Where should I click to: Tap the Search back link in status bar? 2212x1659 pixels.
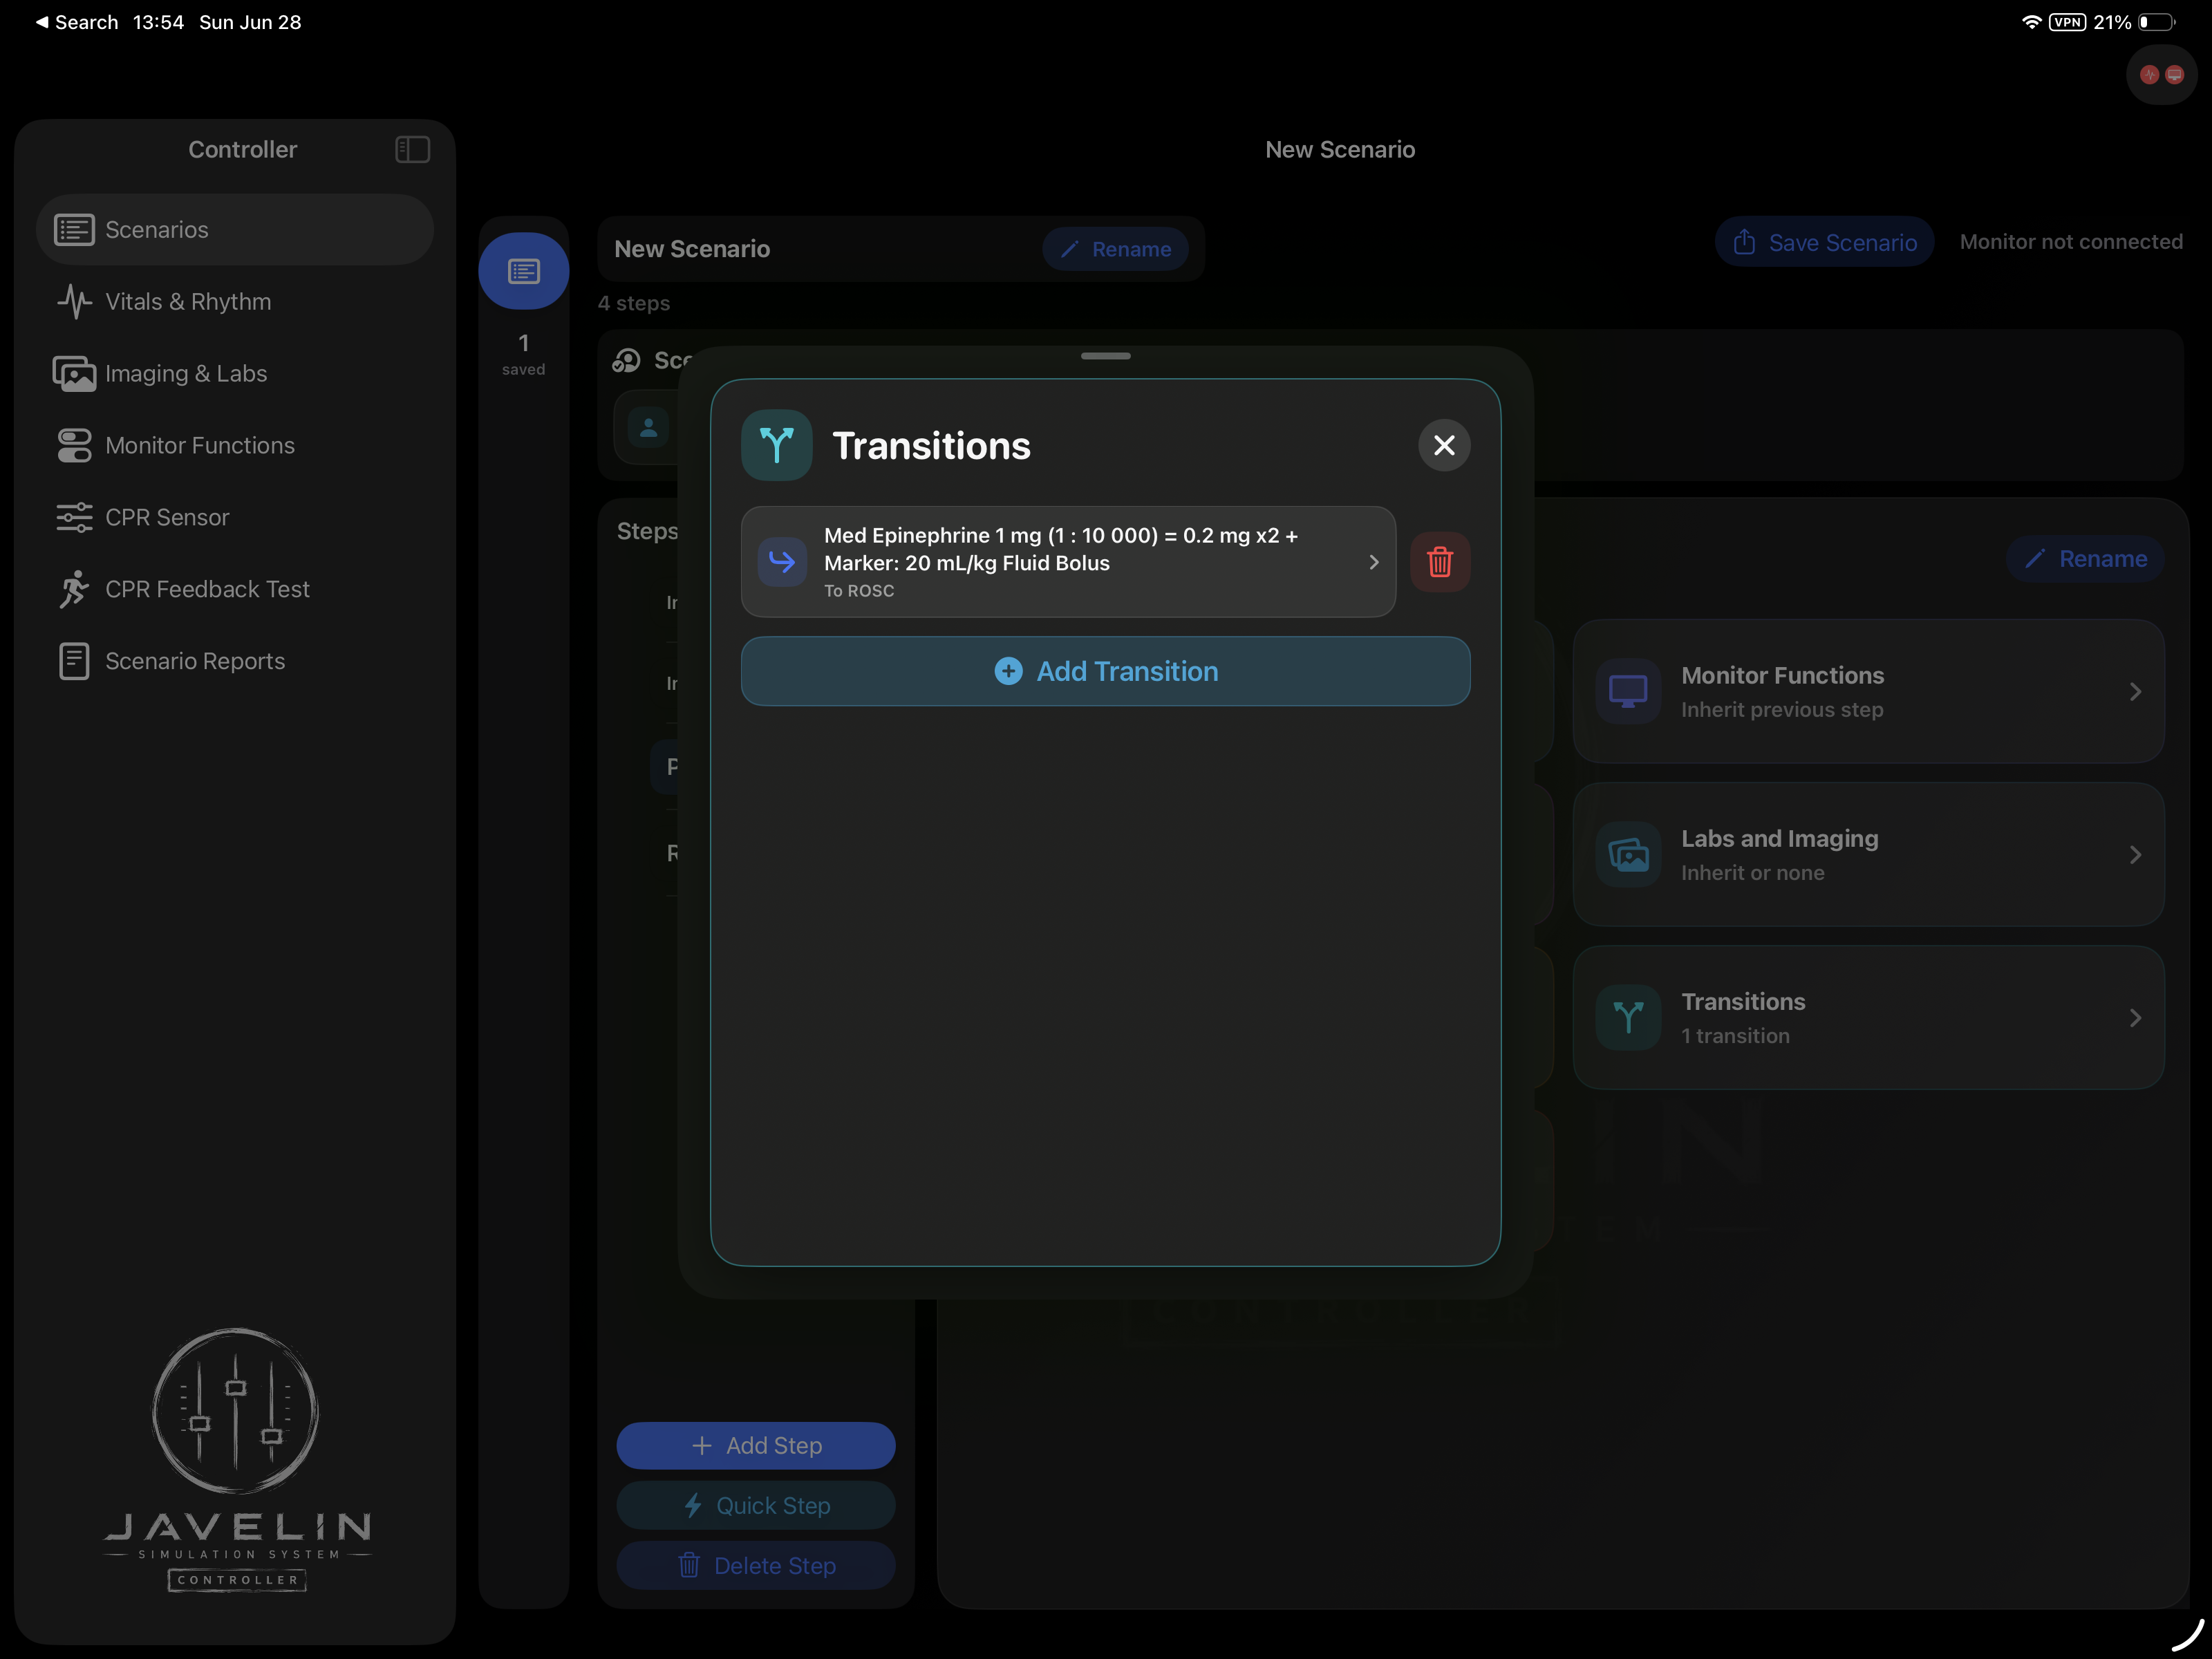(77, 22)
